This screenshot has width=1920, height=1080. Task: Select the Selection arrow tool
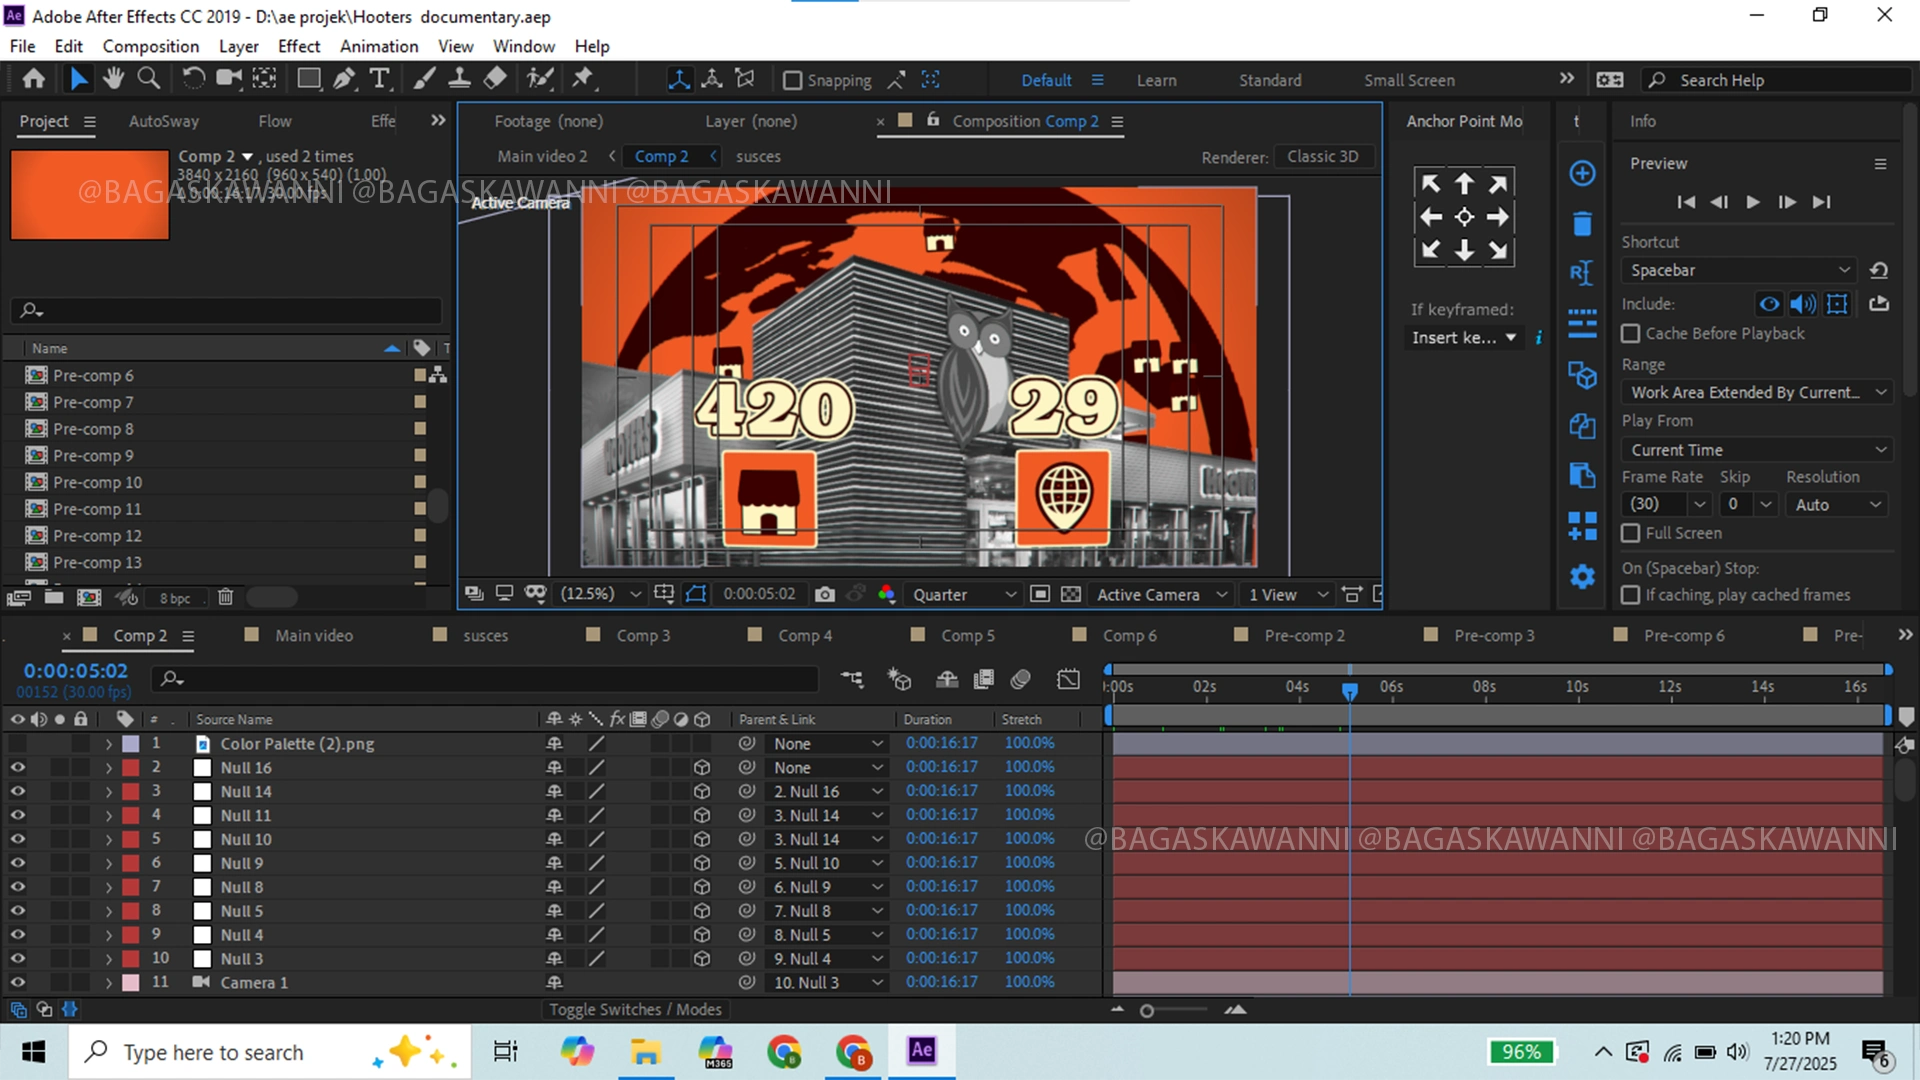tap(78, 79)
